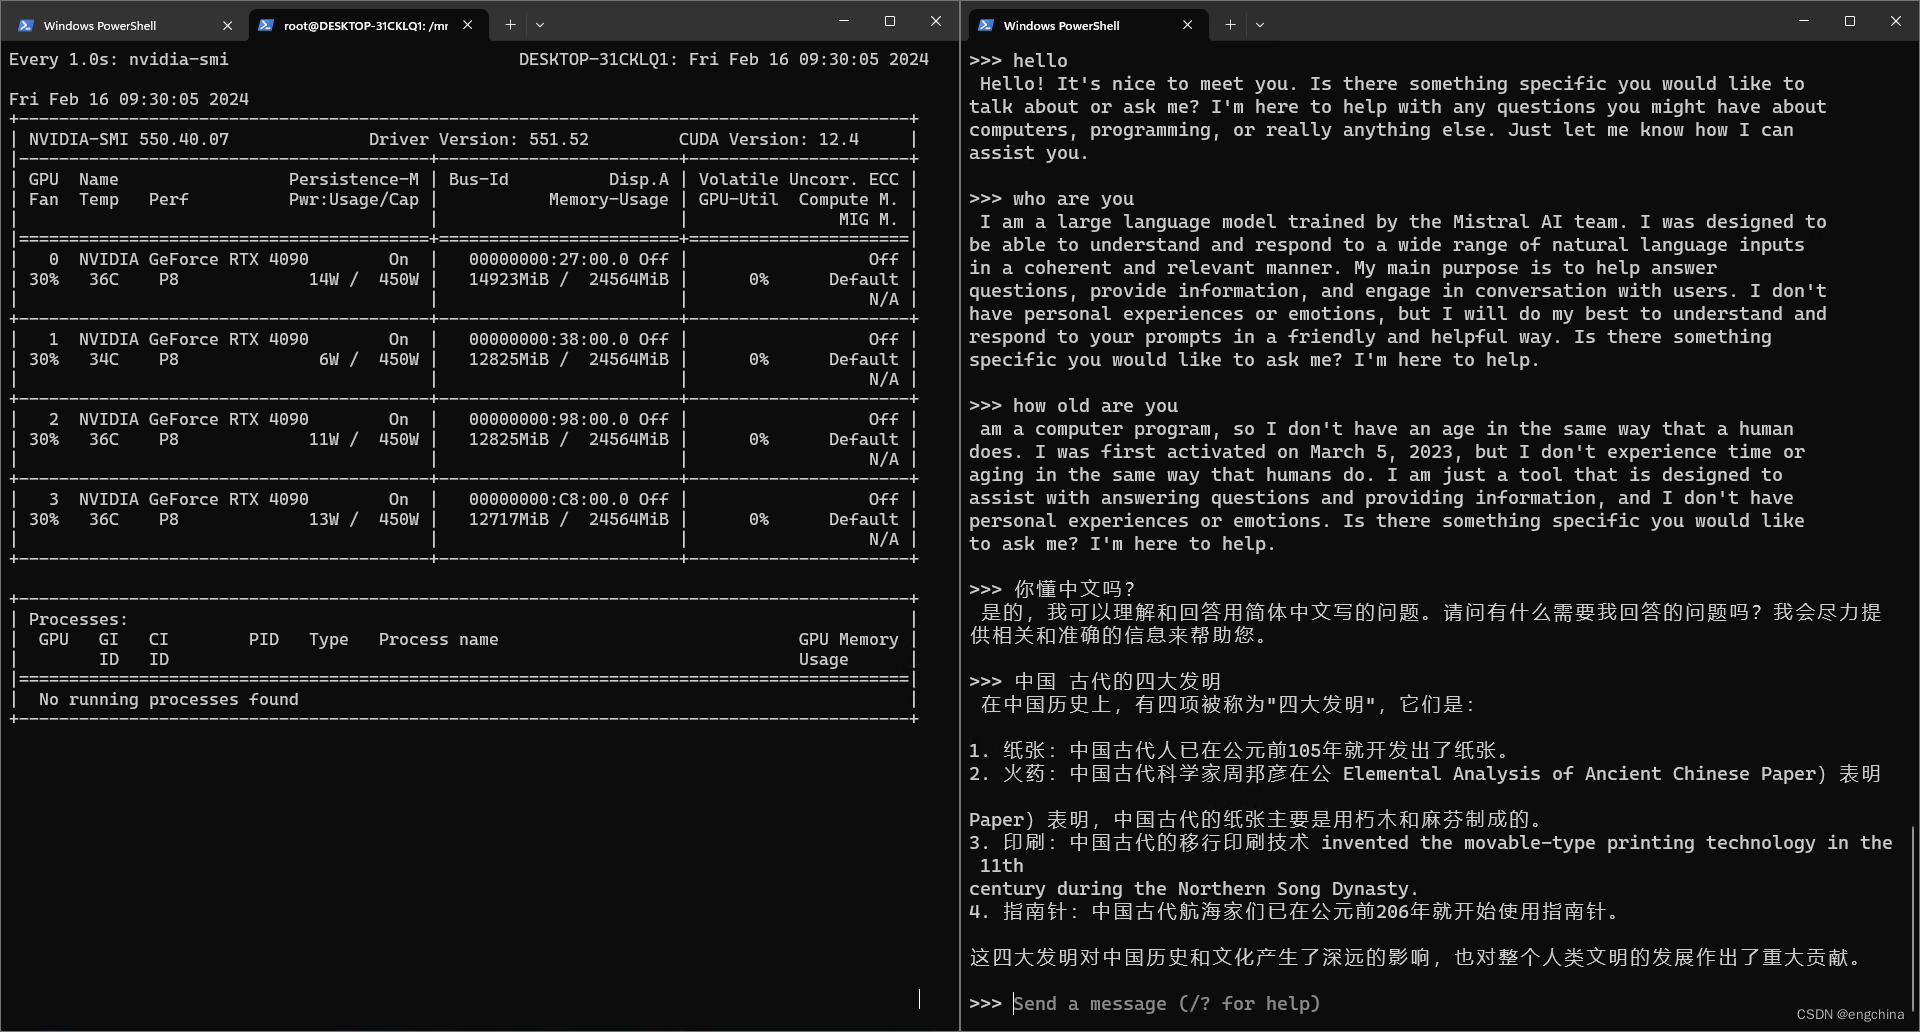The image size is (1920, 1032).
Task: Click the 'century during the Northern Song Dynasty.' line
Action: 1193,888
